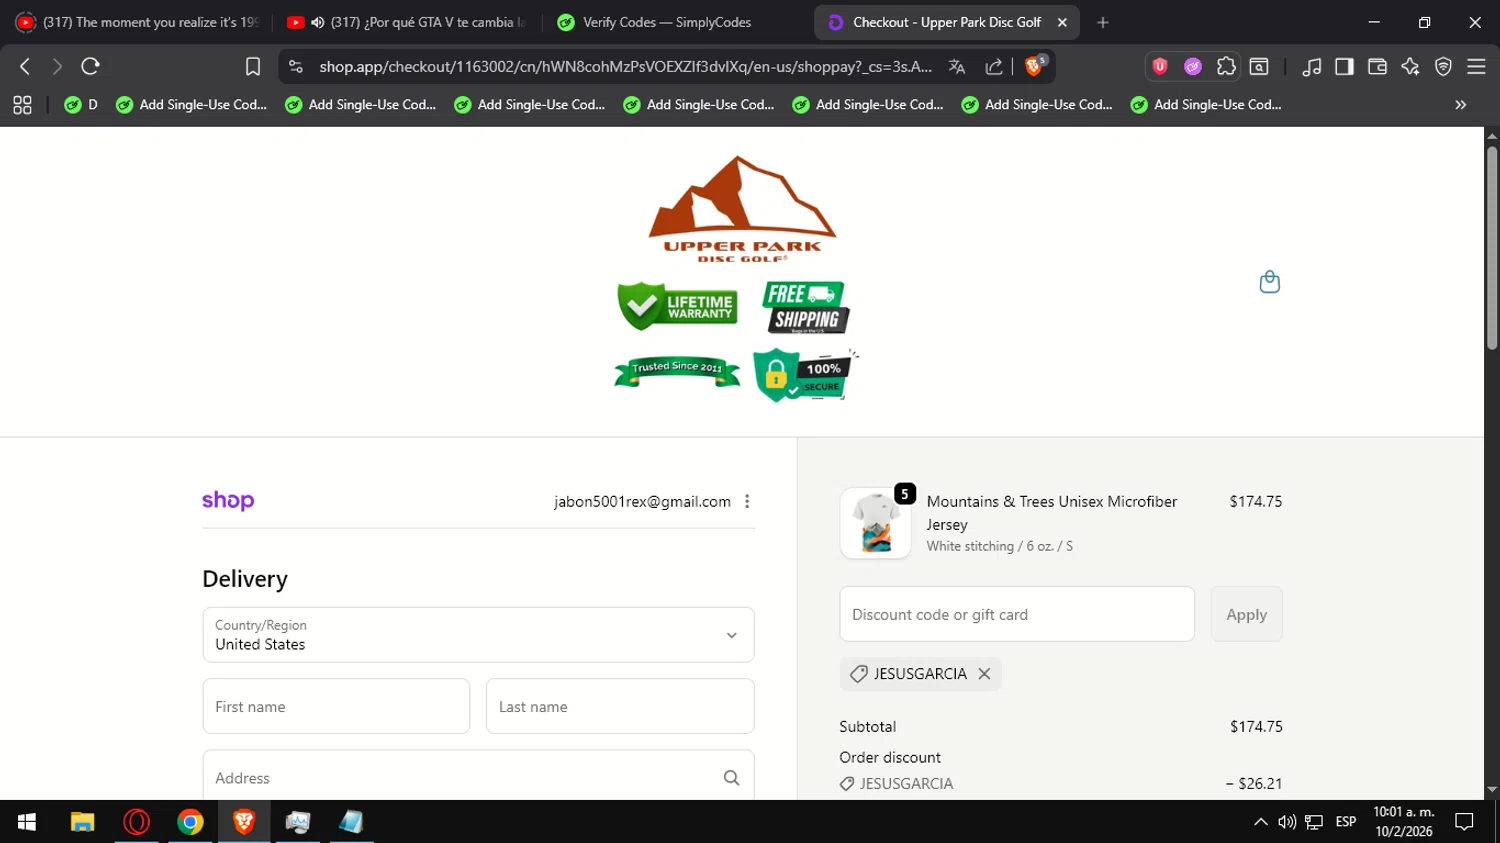Click the search icon in Address field
Image resolution: width=1500 pixels, height=843 pixels.
pos(731,778)
